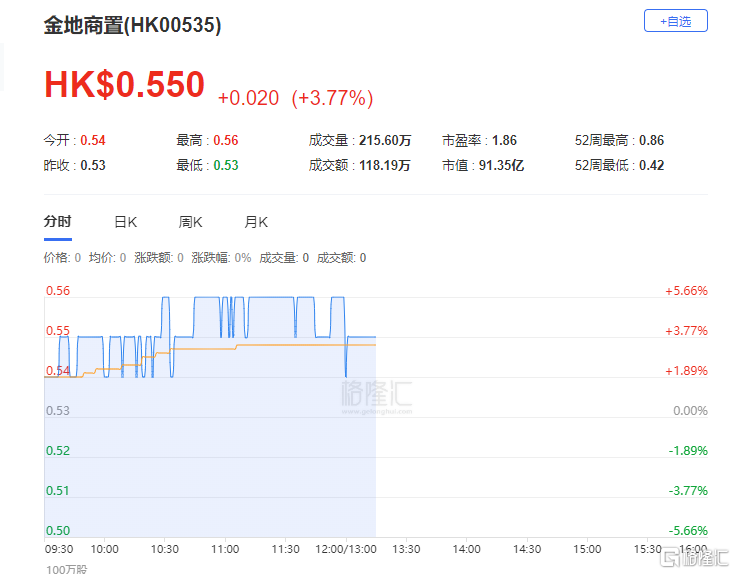This screenshot has width=735, height=574.
Task: Click the 均价 readout above chart
Action: click(x=107, y=258)
